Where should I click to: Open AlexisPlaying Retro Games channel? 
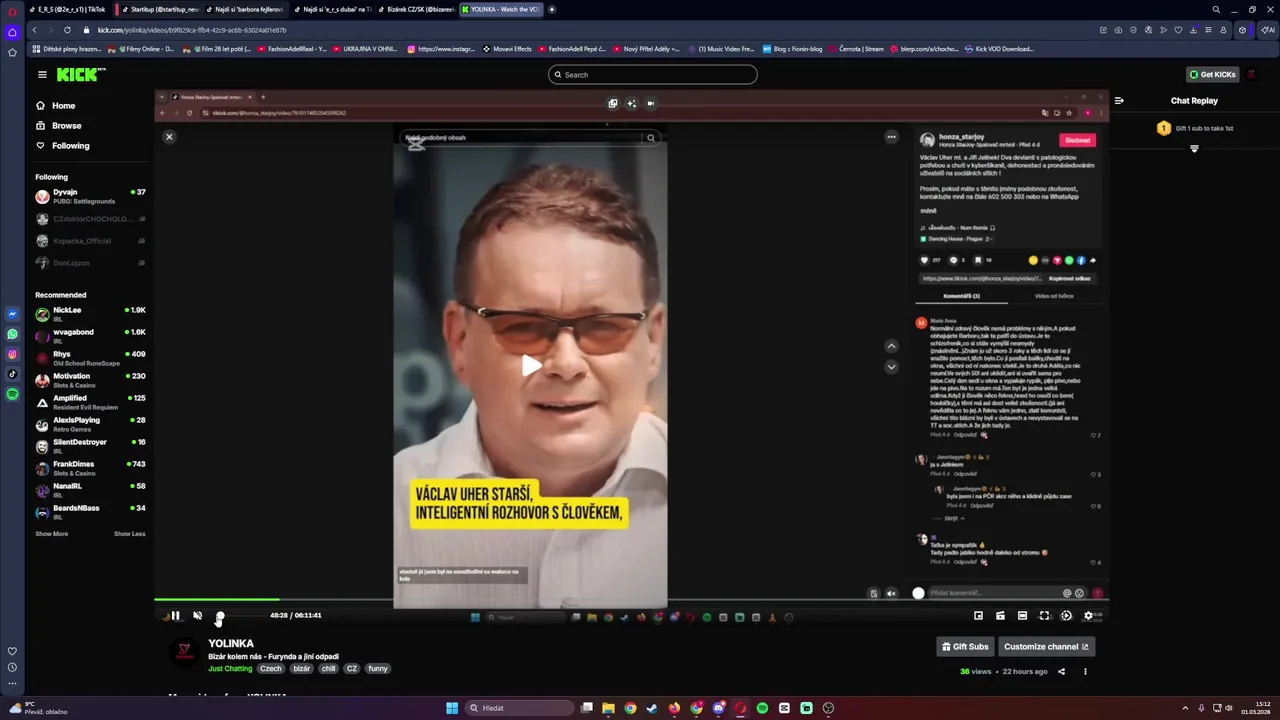90,424
